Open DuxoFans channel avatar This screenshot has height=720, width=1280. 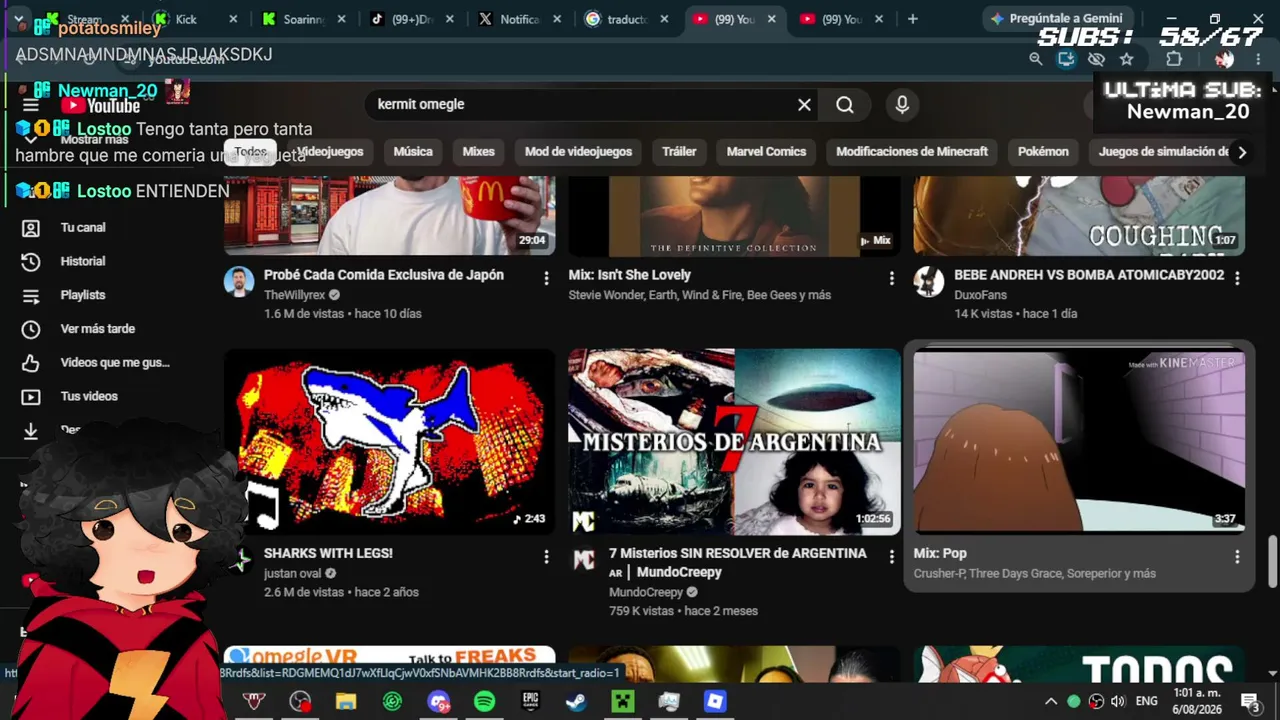[929, 283]
